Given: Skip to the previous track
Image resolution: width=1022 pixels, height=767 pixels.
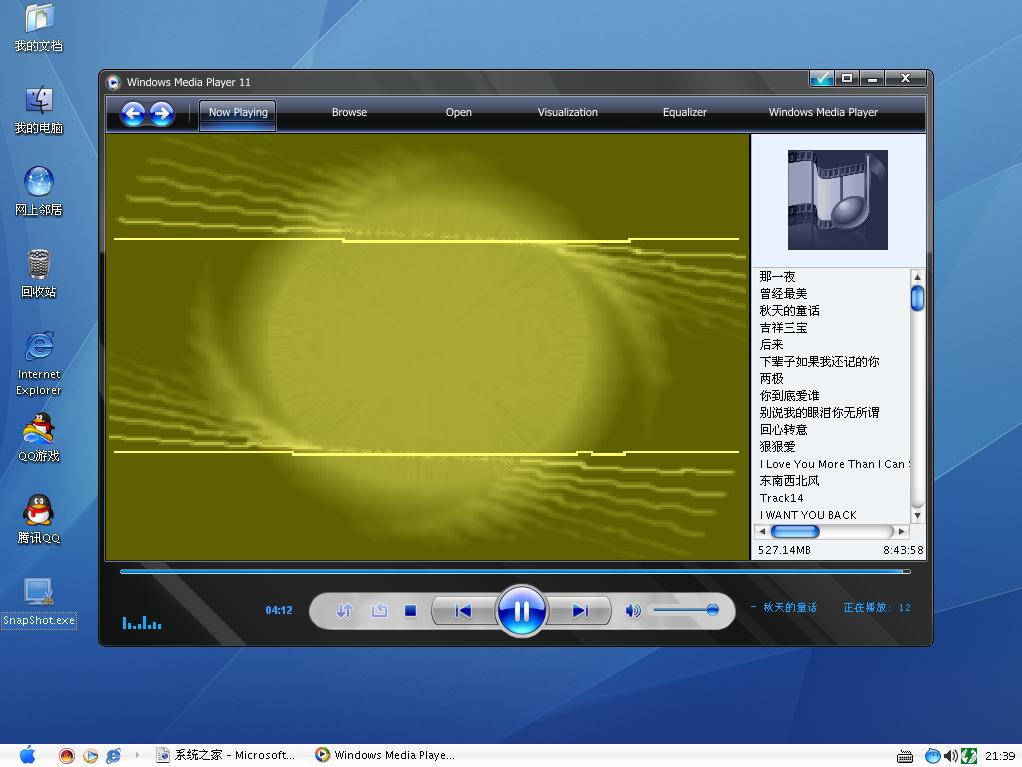Looking at the screenshot, I should coord(462,610).
